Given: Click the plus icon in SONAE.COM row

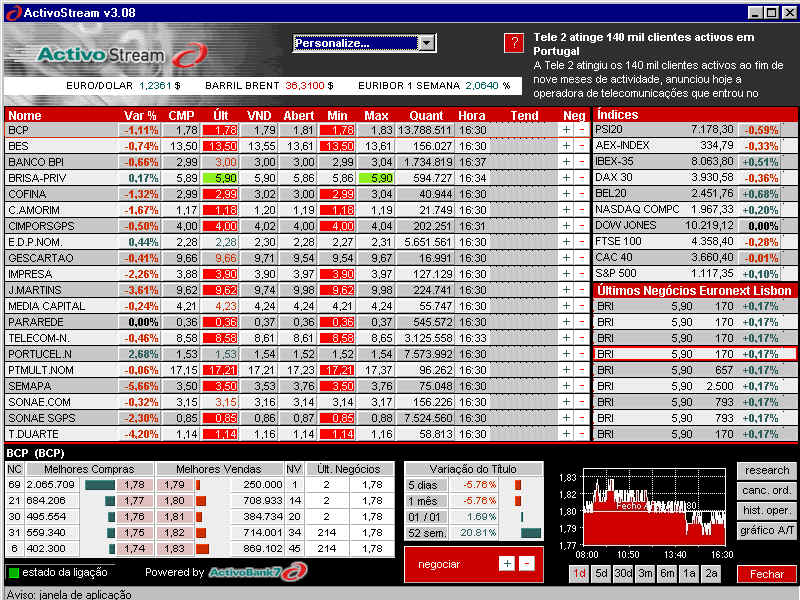Looking at the screenshot, I should pos(566,402).
